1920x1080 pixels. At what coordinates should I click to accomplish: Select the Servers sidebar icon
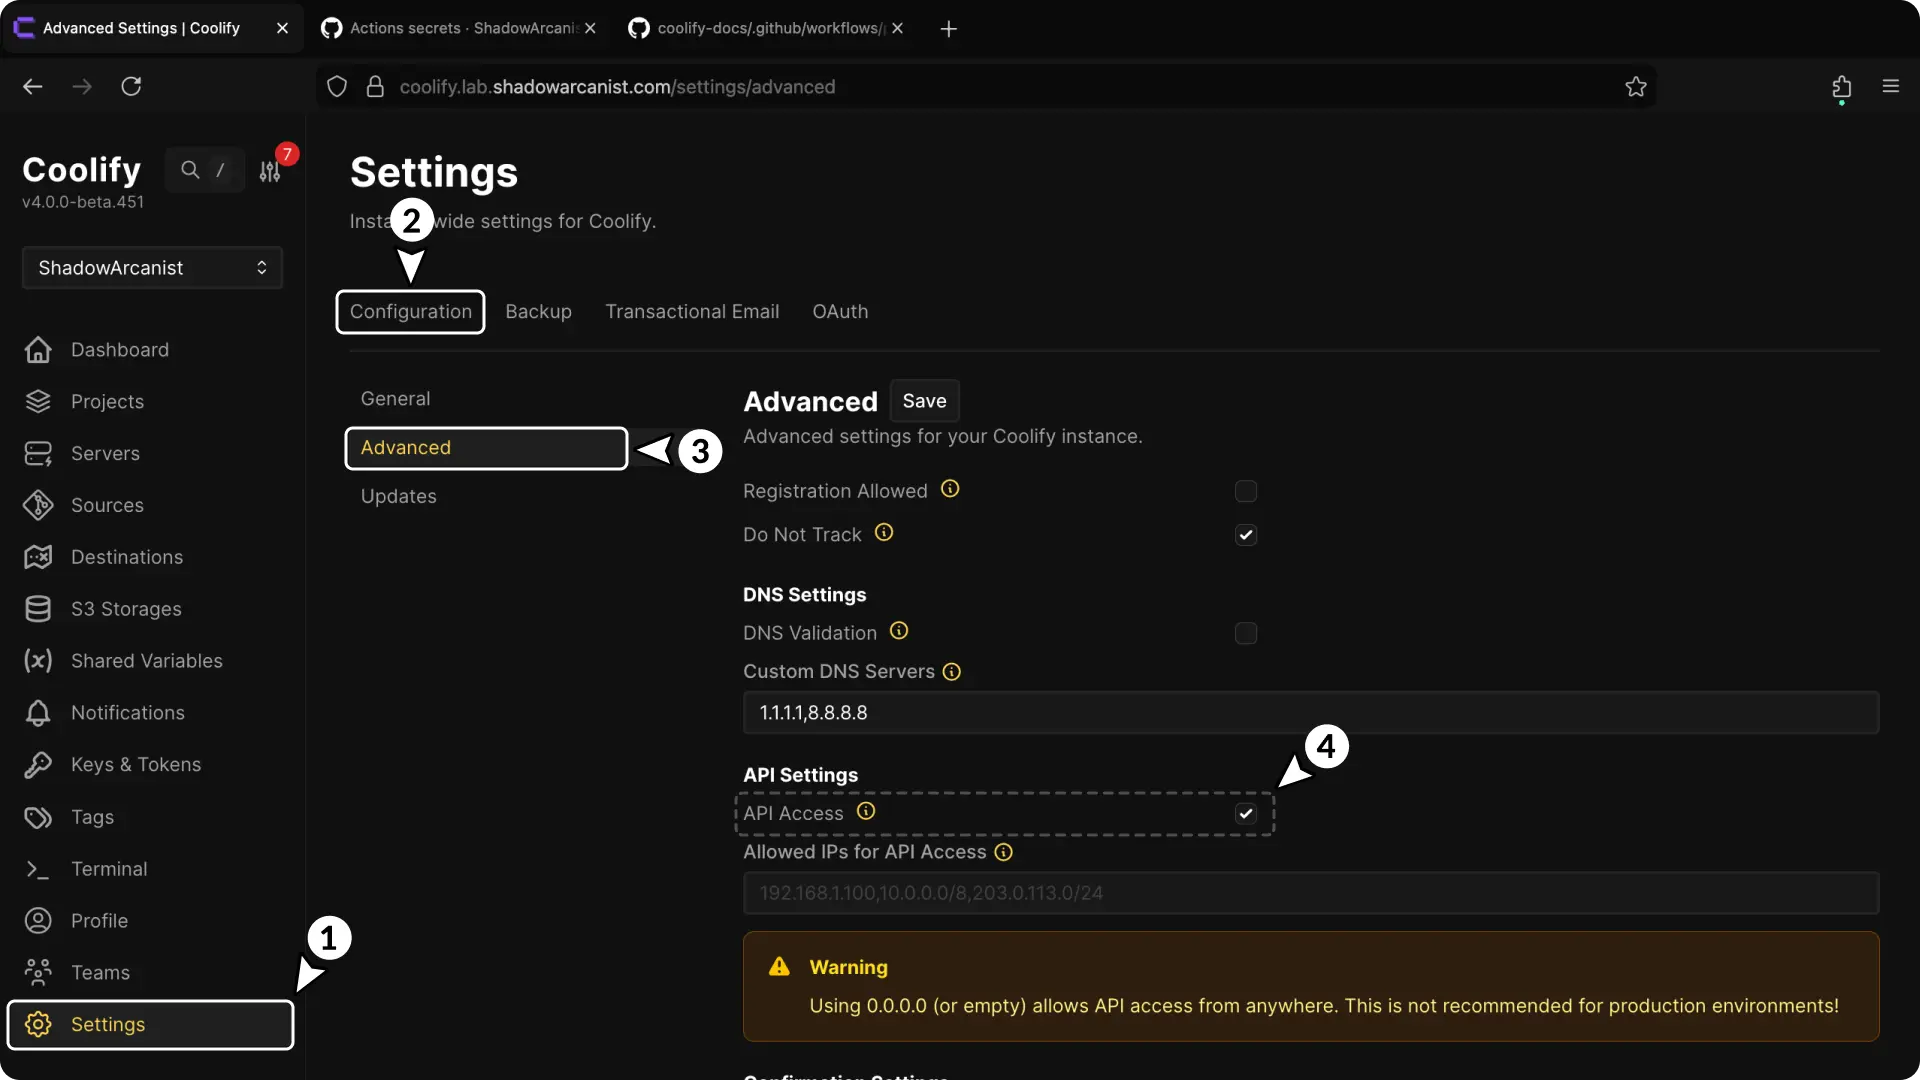[x=37, y=453]
